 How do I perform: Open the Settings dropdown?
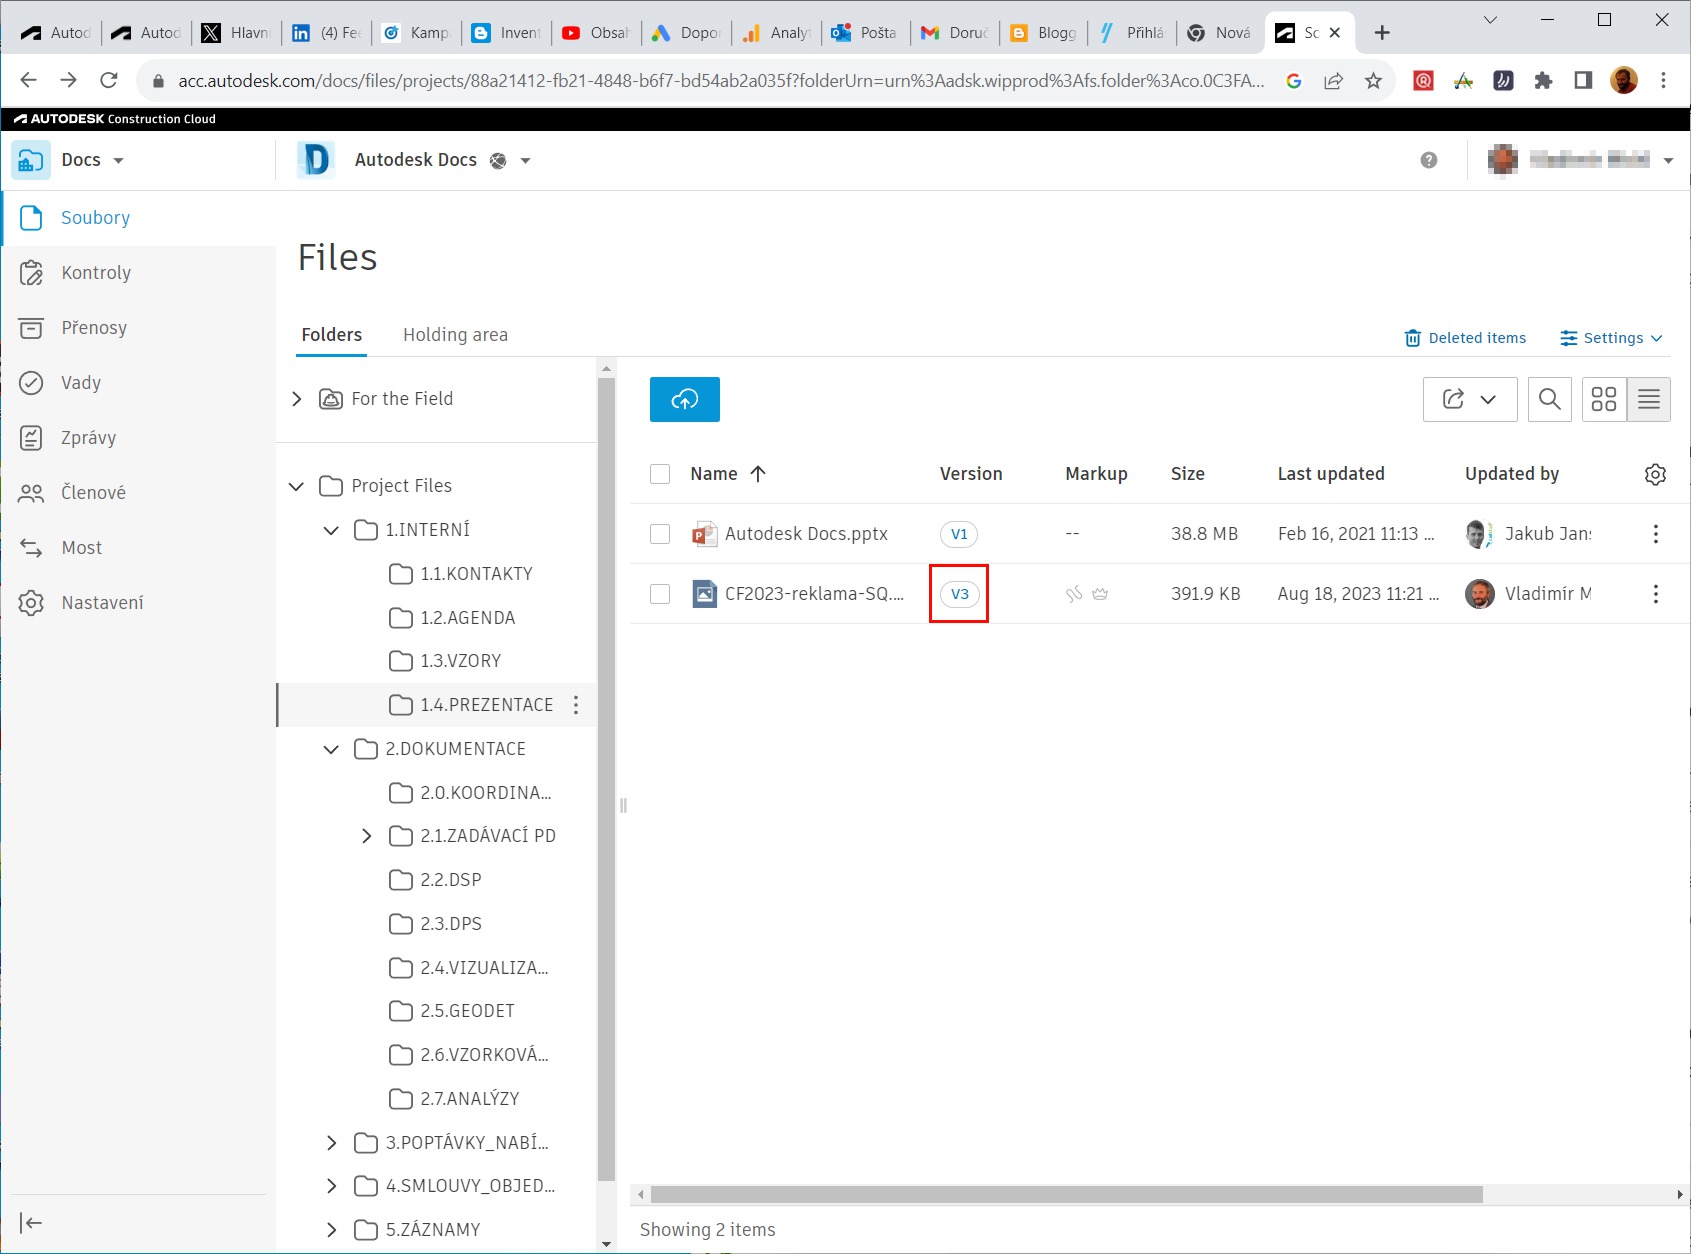coord(1611,338)
